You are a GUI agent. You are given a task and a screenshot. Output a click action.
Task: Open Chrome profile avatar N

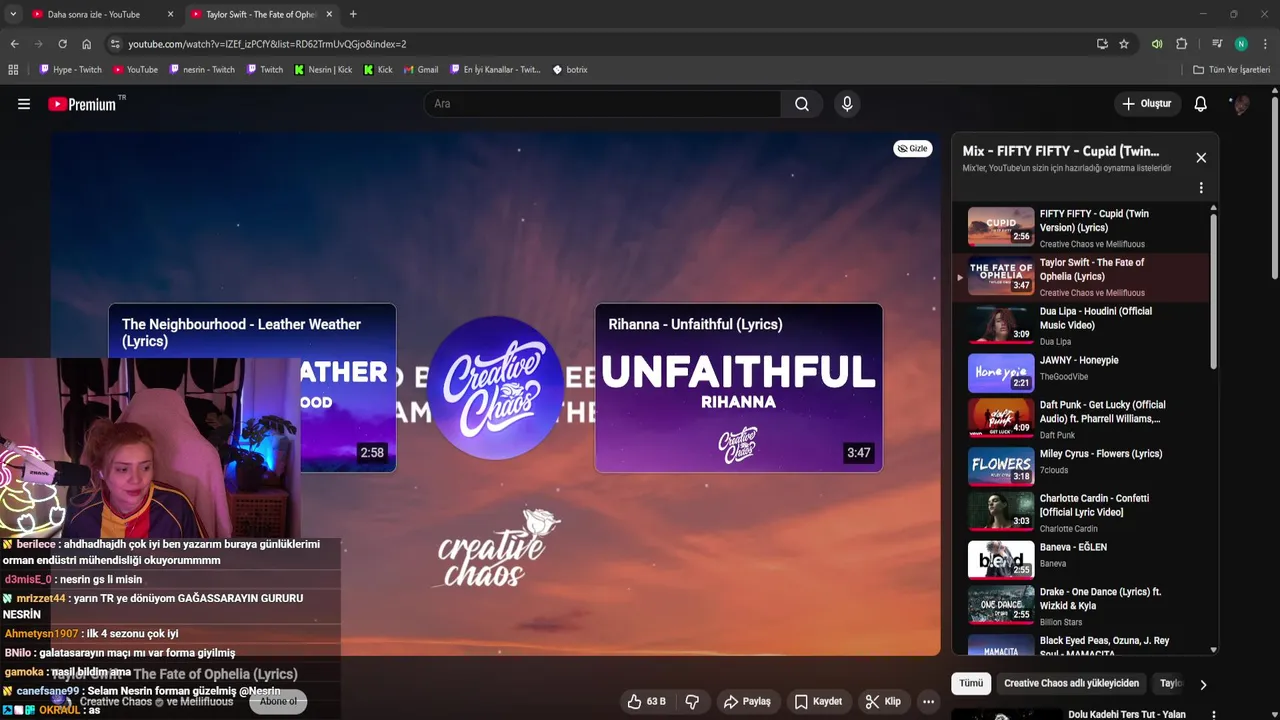click(1241, 44)
